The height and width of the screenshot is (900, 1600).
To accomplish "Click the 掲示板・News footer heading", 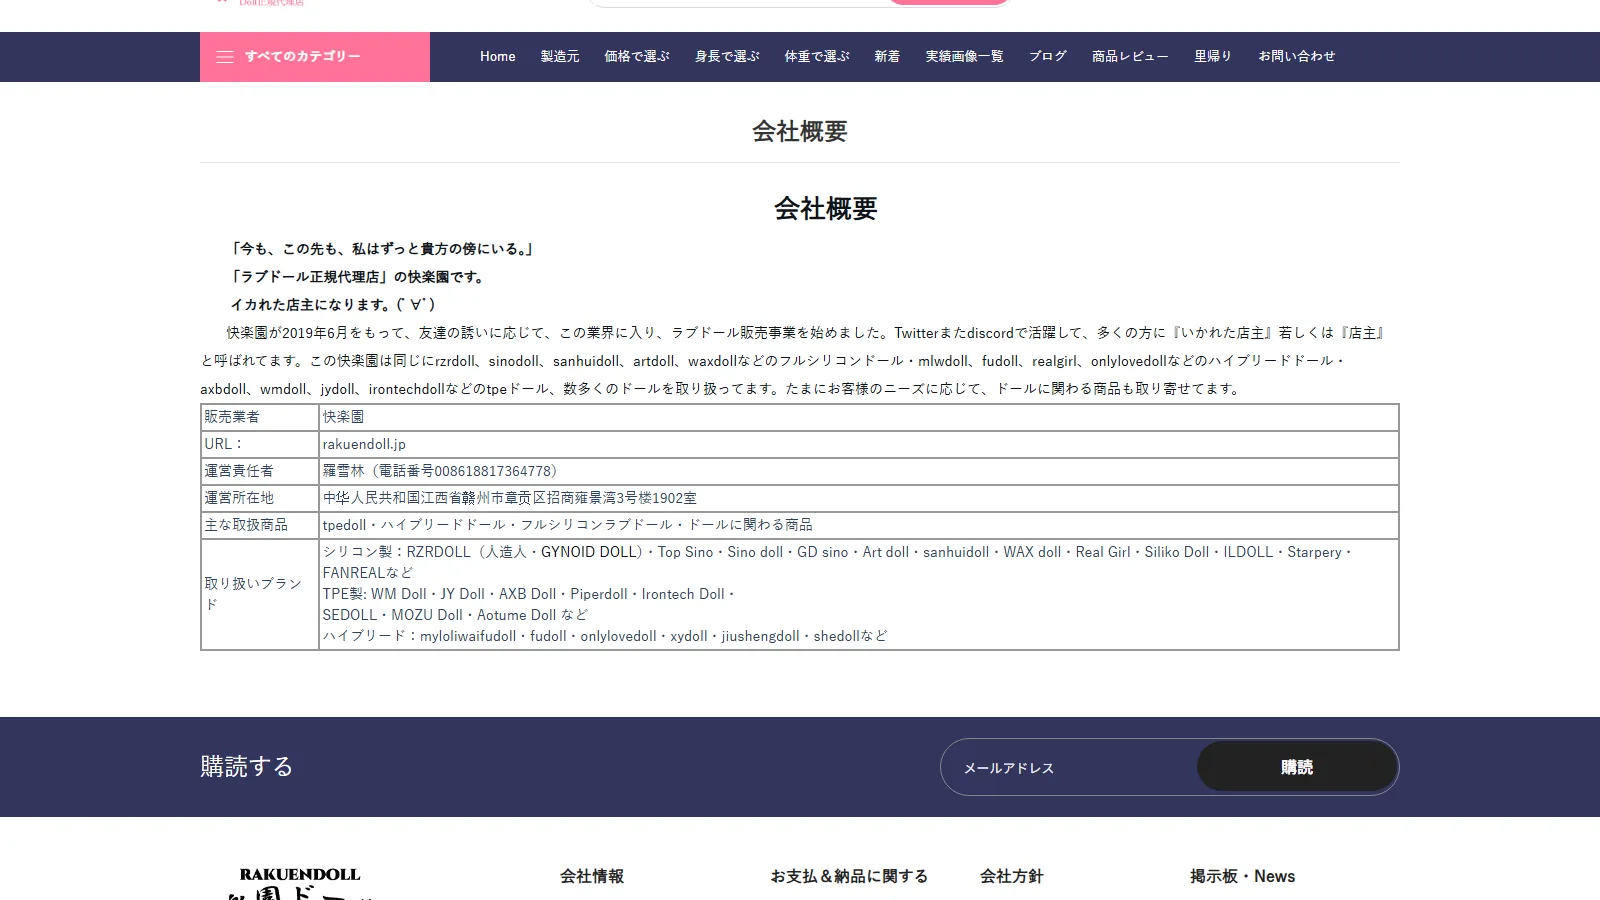I will (x=1243, y=876).
